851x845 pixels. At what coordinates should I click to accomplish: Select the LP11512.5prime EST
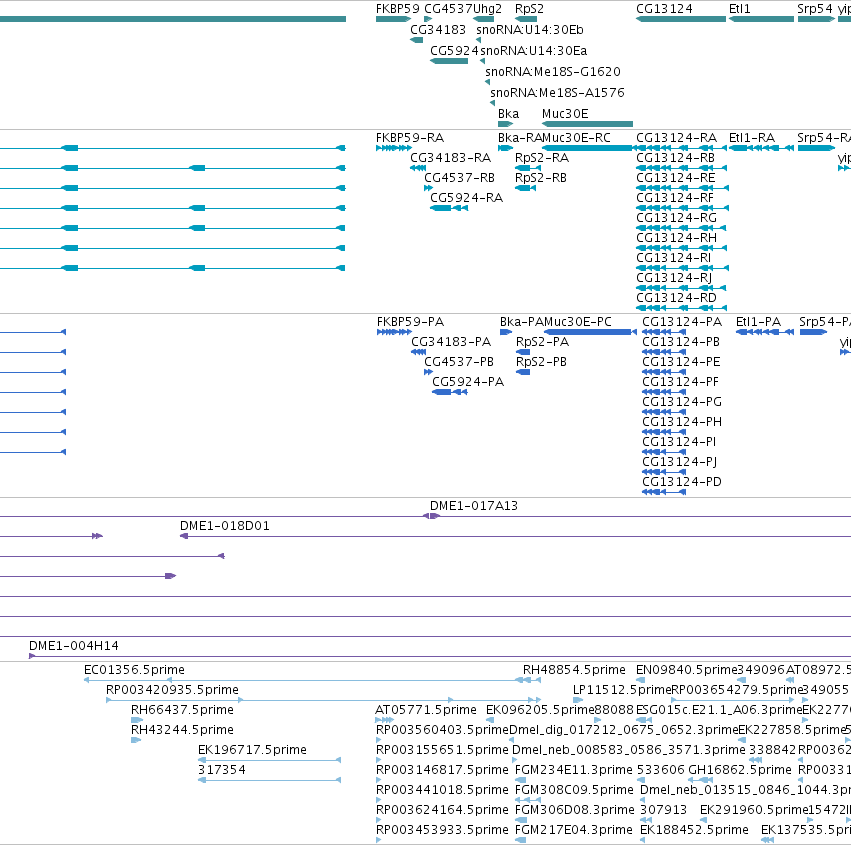click(x=577, y=700)
